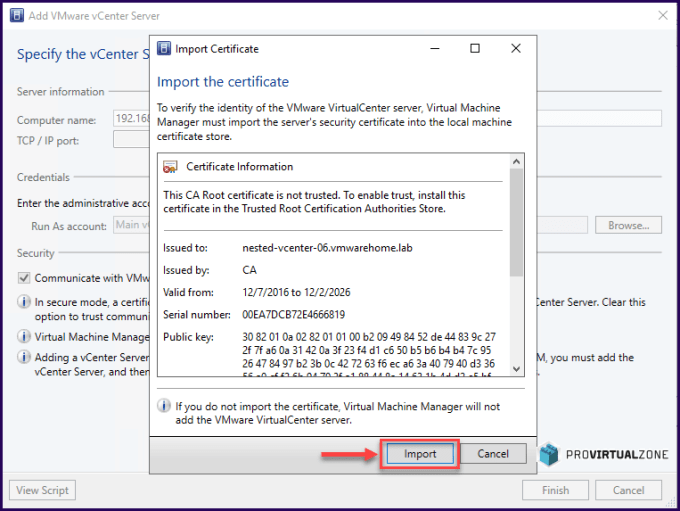Close the Add VMware vCenter Server window
Image resolution: width=680 pixels, height=511 pixels.
click(x=663, y=16)
